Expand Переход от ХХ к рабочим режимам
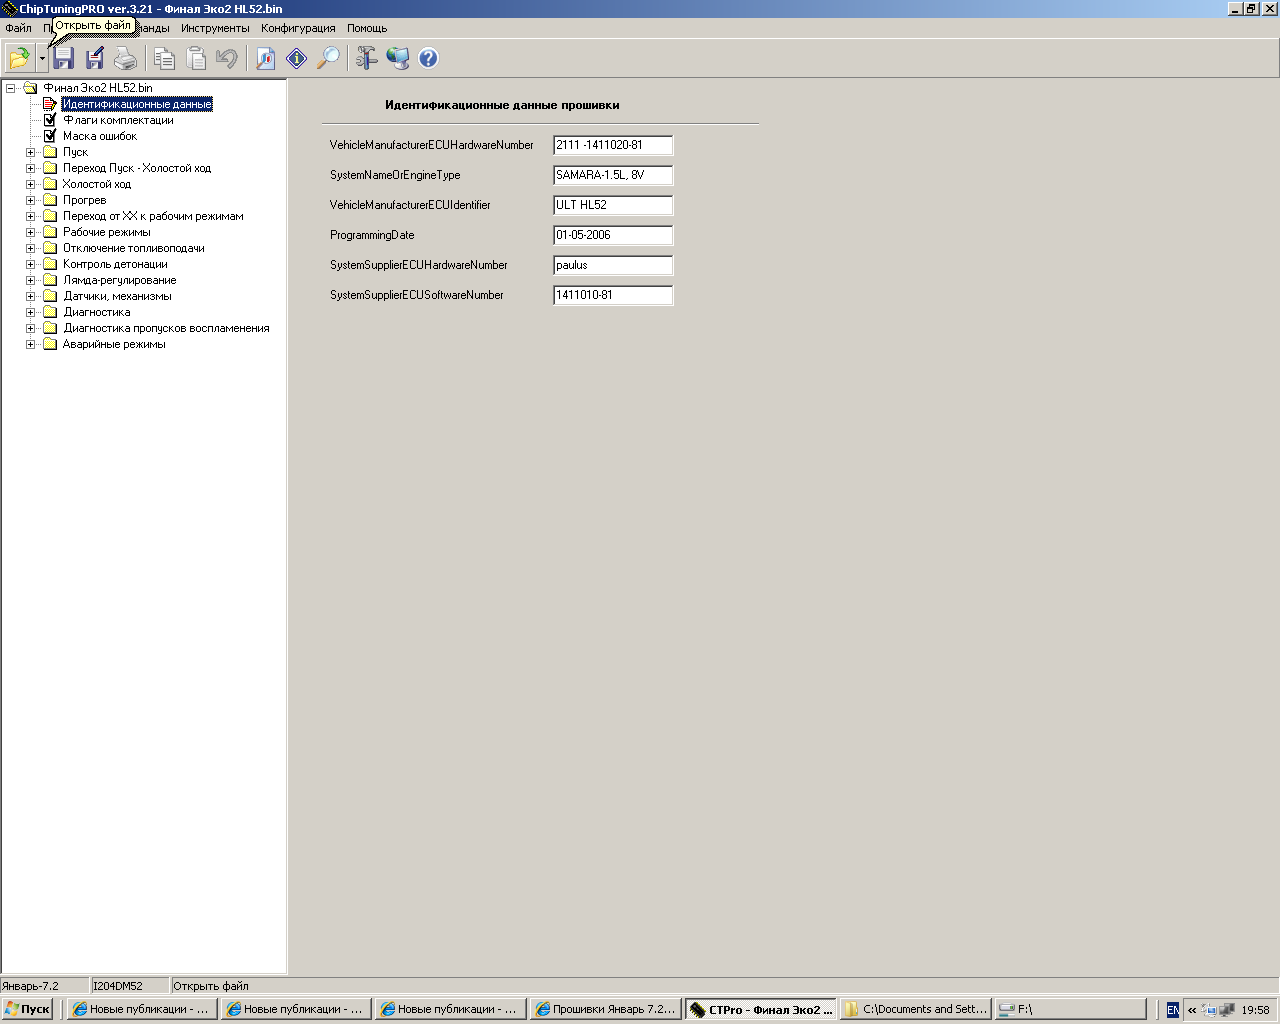The image size is (1280, 1024). (31, 216)
